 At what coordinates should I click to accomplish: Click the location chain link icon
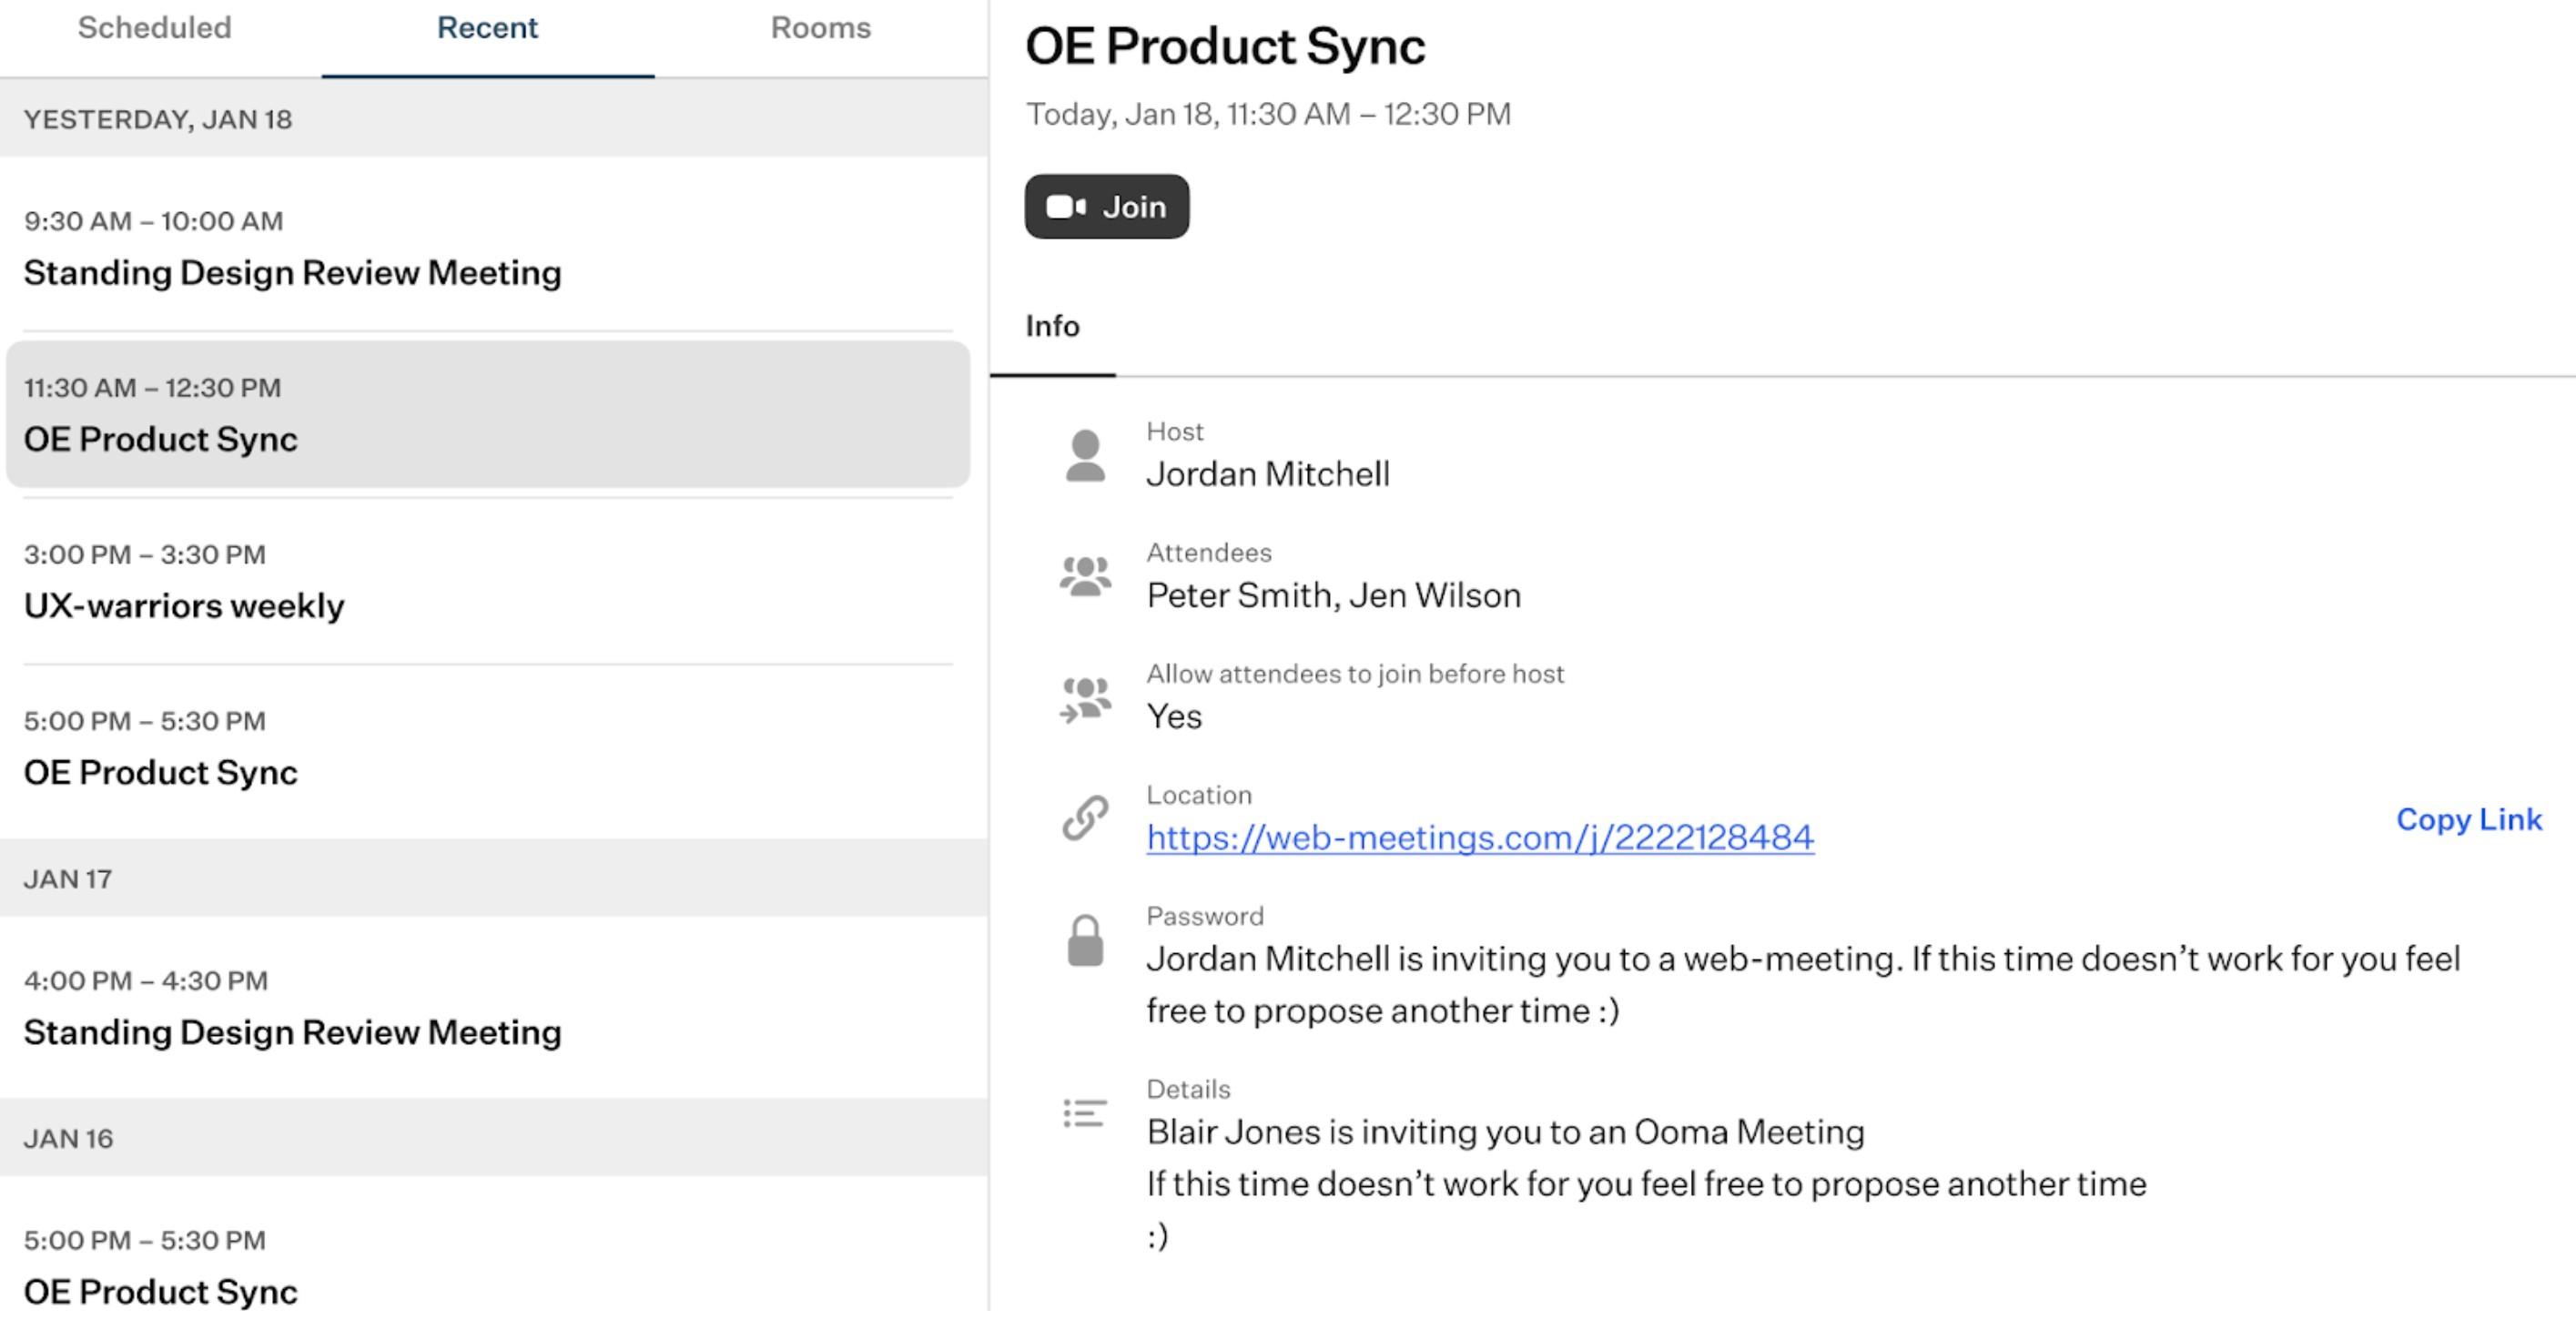pos(1085,818)
